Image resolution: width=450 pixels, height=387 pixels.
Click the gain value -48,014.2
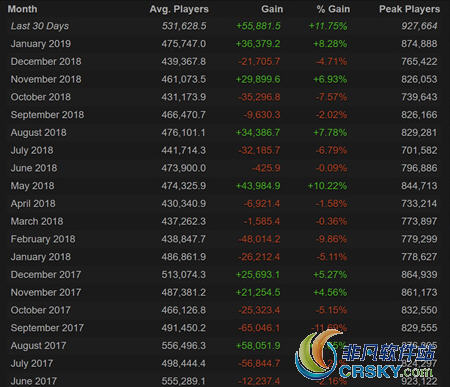click(259, 239)
